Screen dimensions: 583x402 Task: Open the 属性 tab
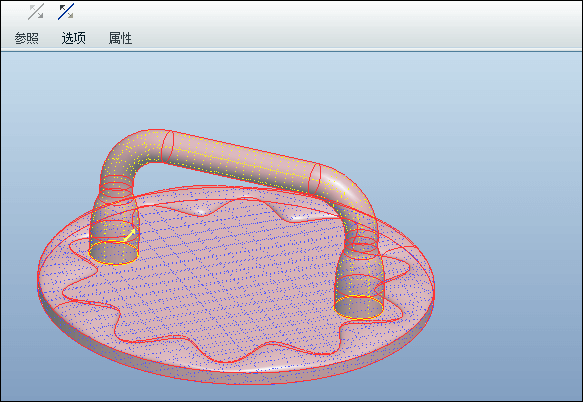(120, 38)
